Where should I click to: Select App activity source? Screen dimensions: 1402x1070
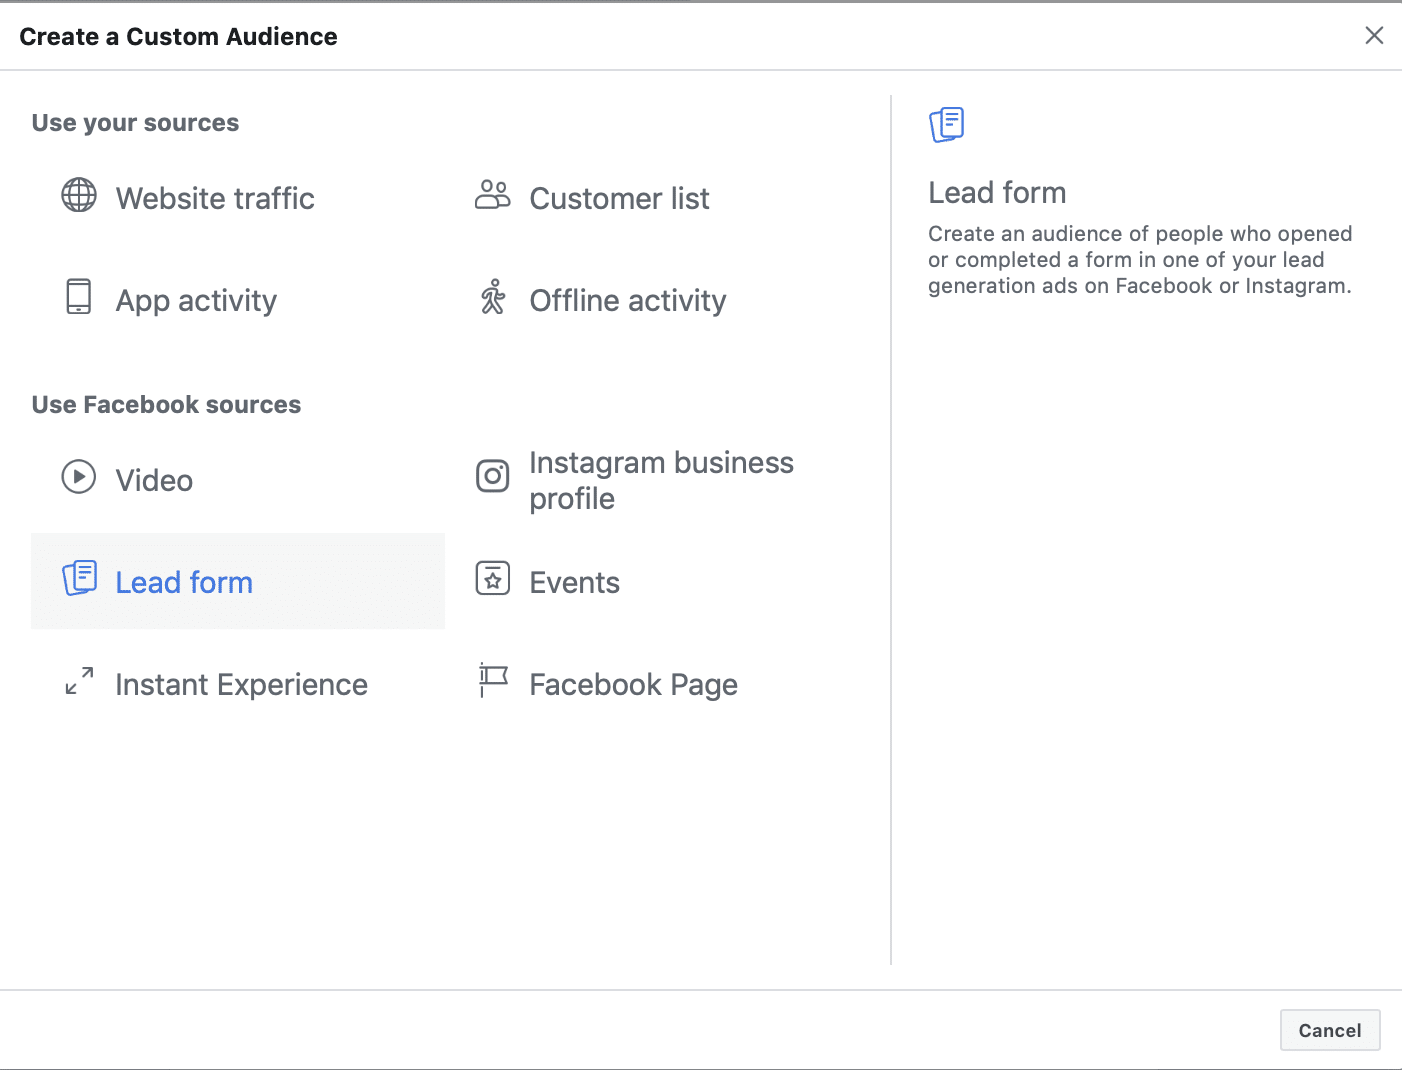click(196, 301)
